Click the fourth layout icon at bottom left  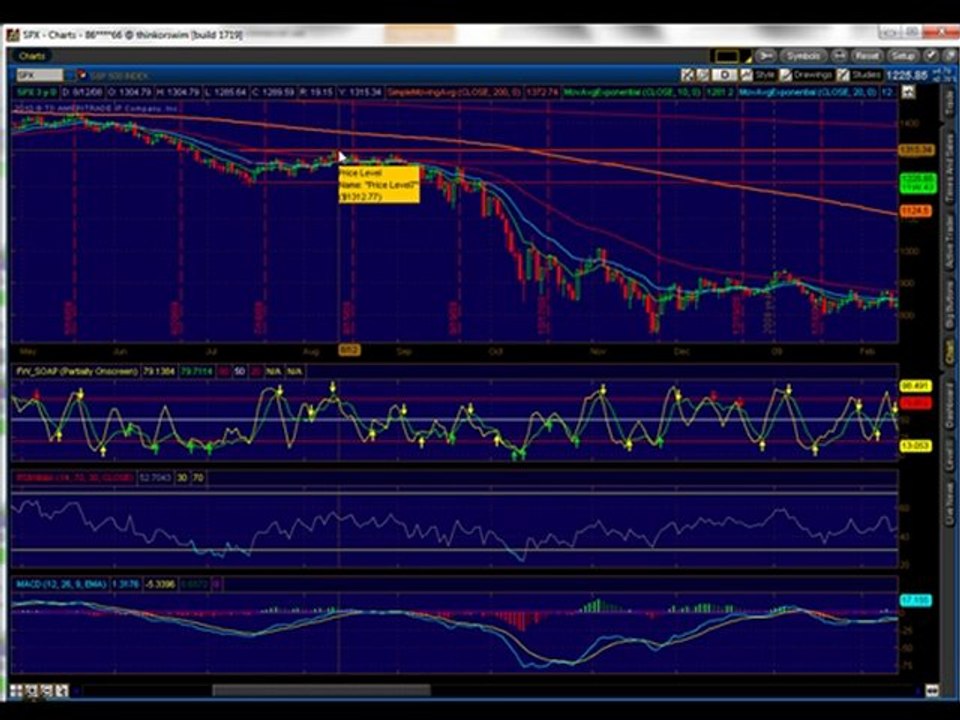(62, 691)
